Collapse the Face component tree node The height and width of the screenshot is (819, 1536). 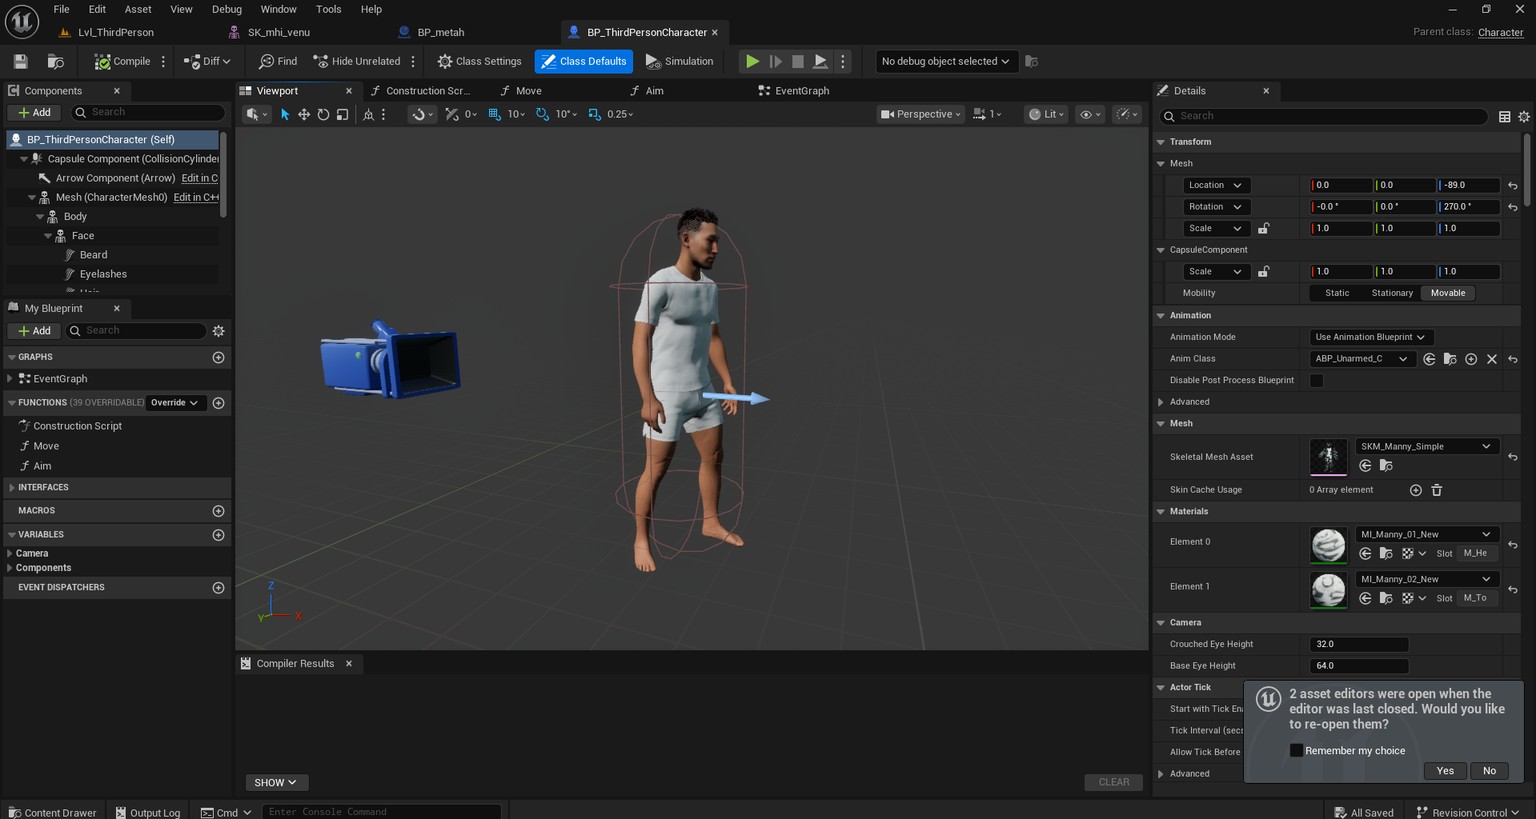click(x=48, y=236)
